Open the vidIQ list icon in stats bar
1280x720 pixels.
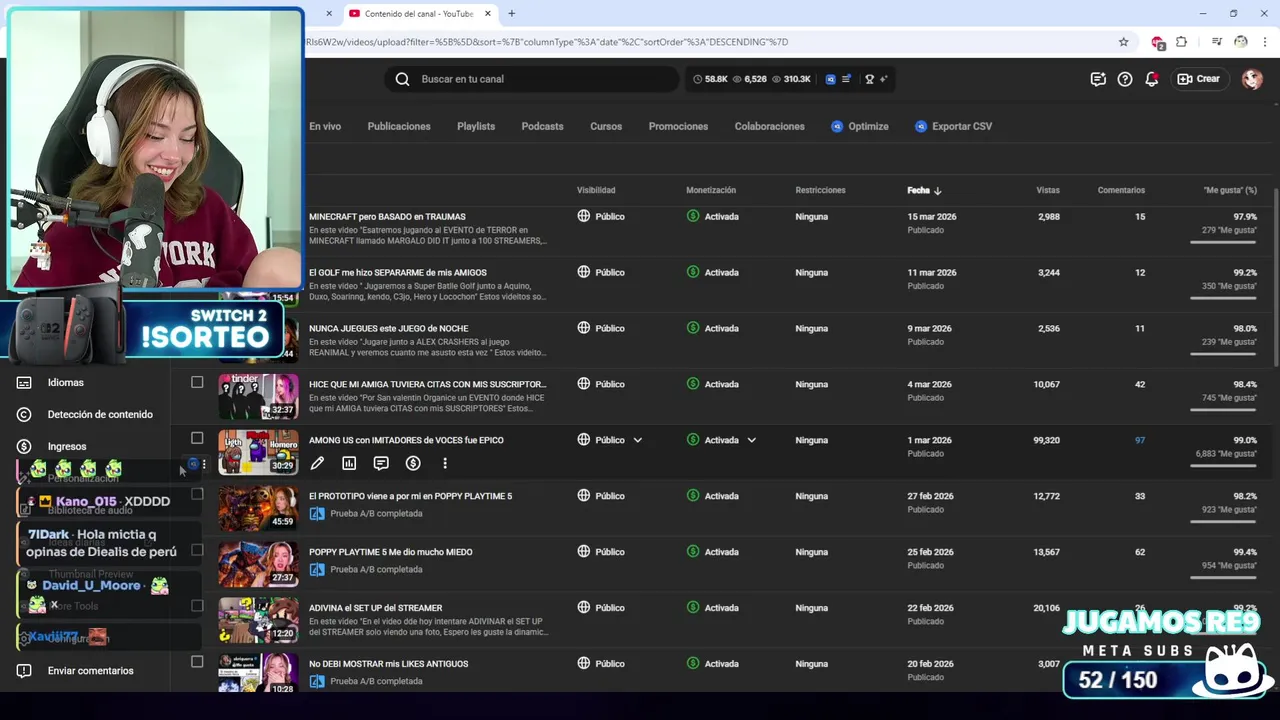(847, 79)
